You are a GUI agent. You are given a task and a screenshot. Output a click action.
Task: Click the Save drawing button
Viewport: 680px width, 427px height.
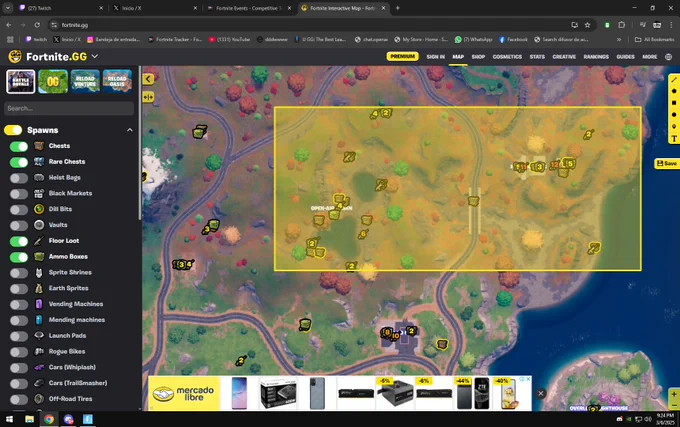coord(667,163)
